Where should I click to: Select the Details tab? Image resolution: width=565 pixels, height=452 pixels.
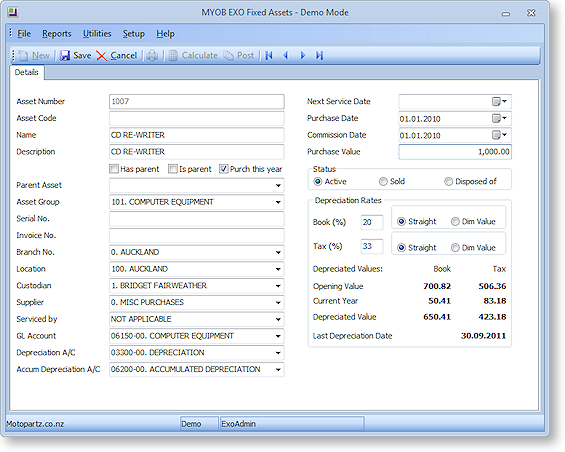(27, 72)
